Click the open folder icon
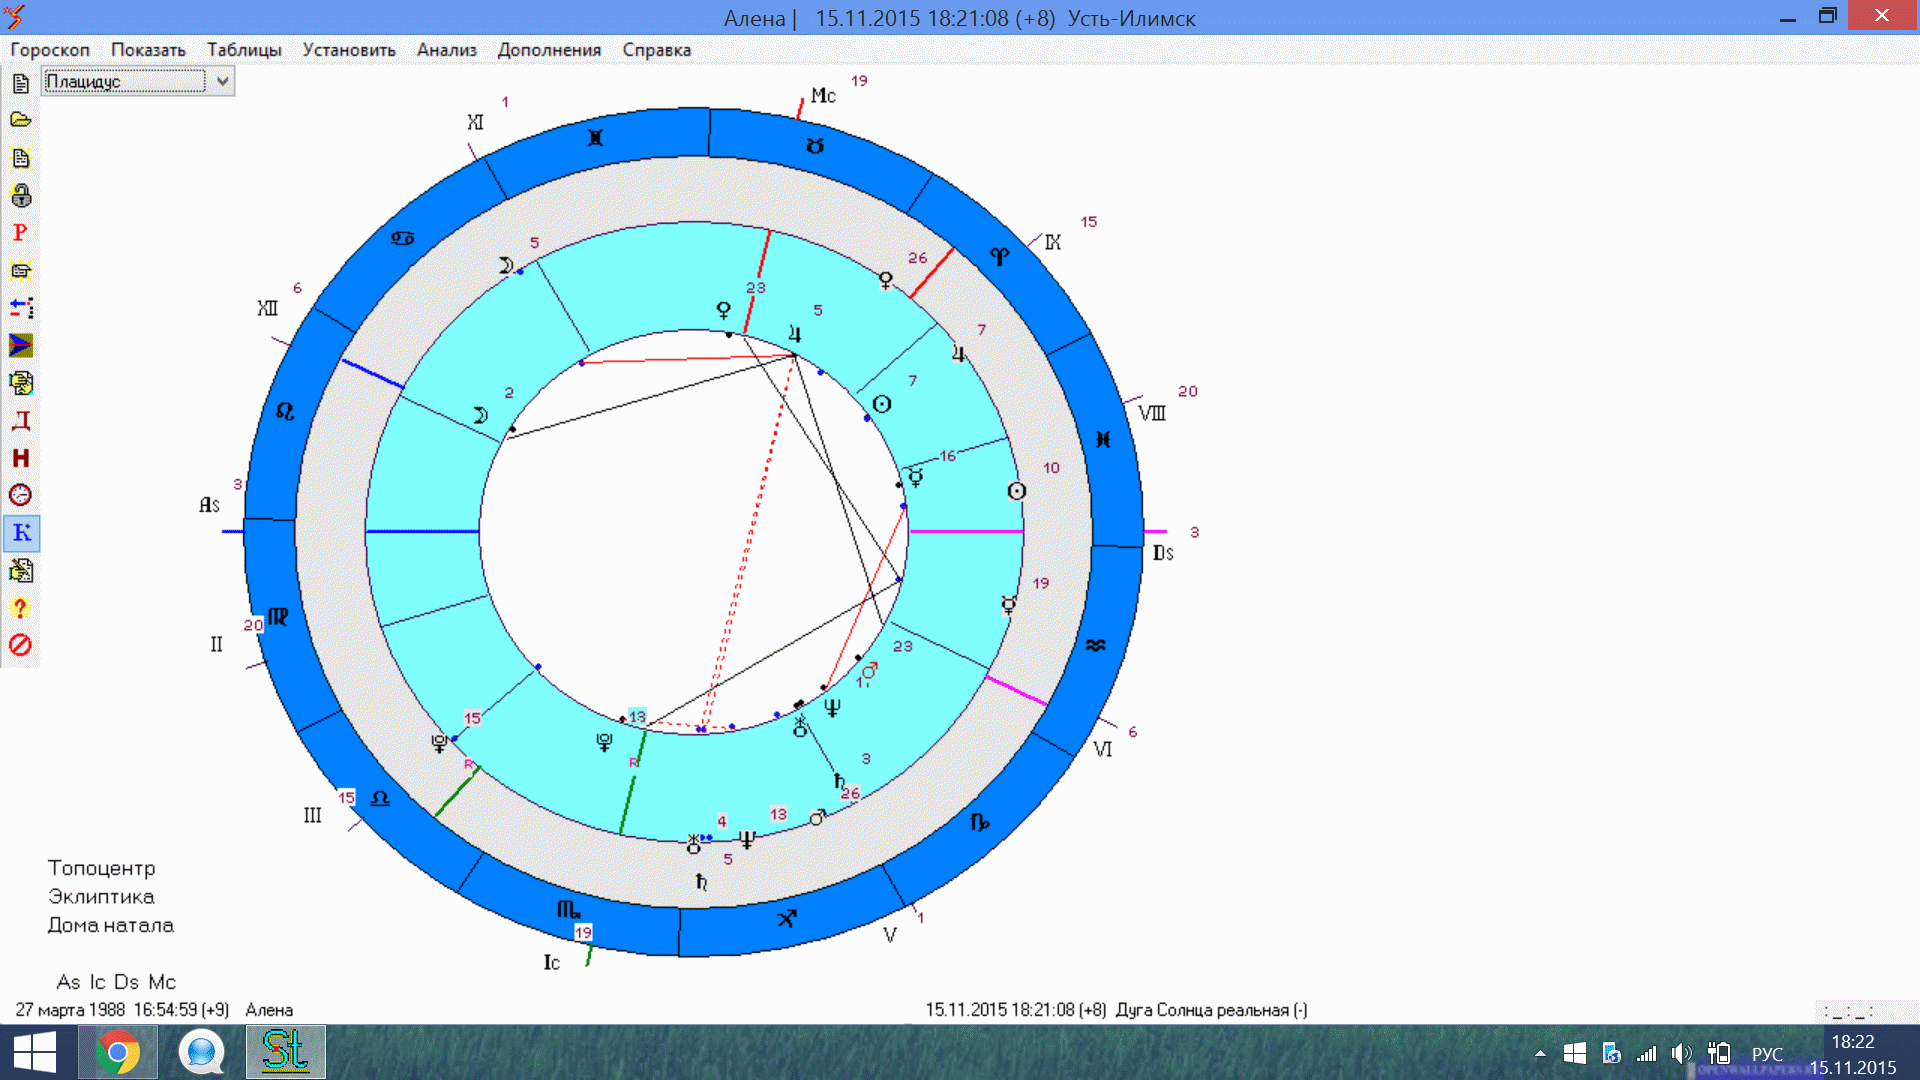Viewport: 1920px width, 1080px height. pos(20,120)
